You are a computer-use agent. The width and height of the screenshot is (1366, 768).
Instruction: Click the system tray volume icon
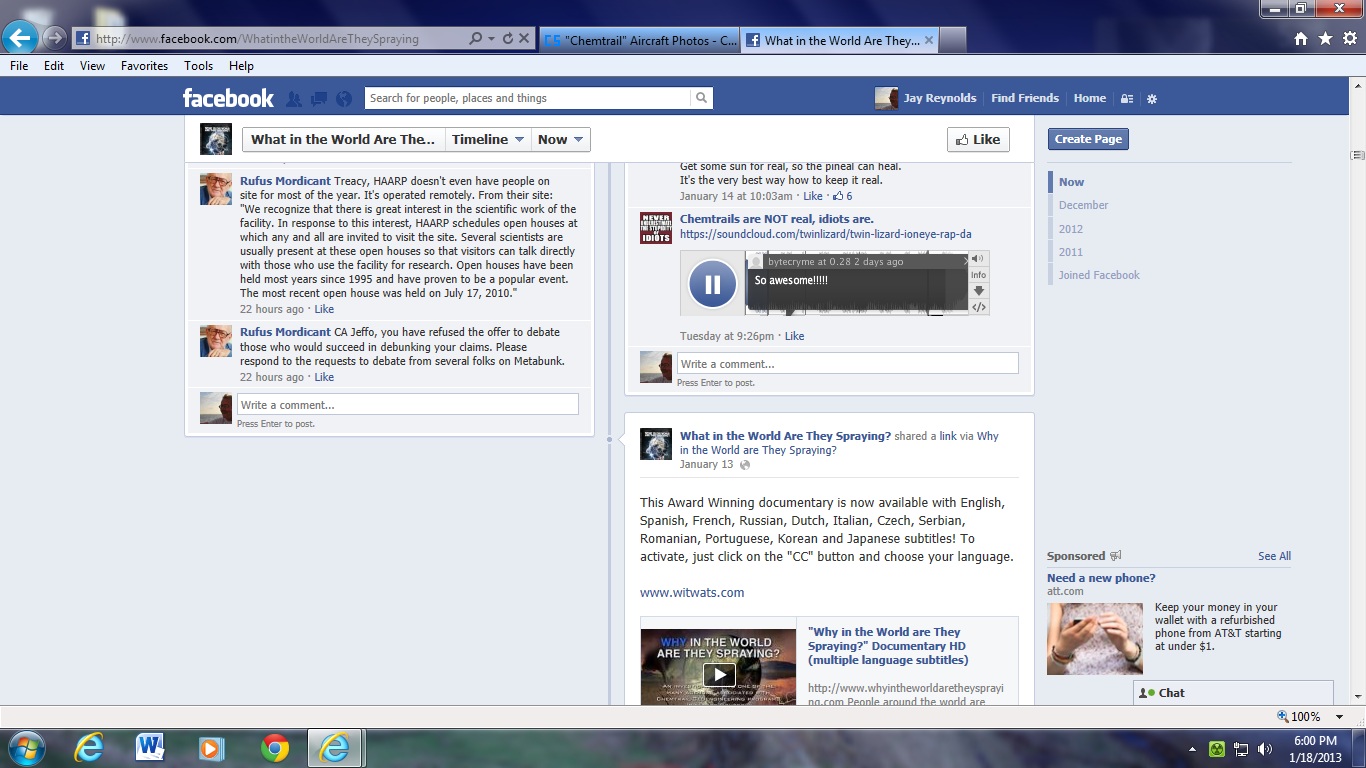coord(1265,748)
